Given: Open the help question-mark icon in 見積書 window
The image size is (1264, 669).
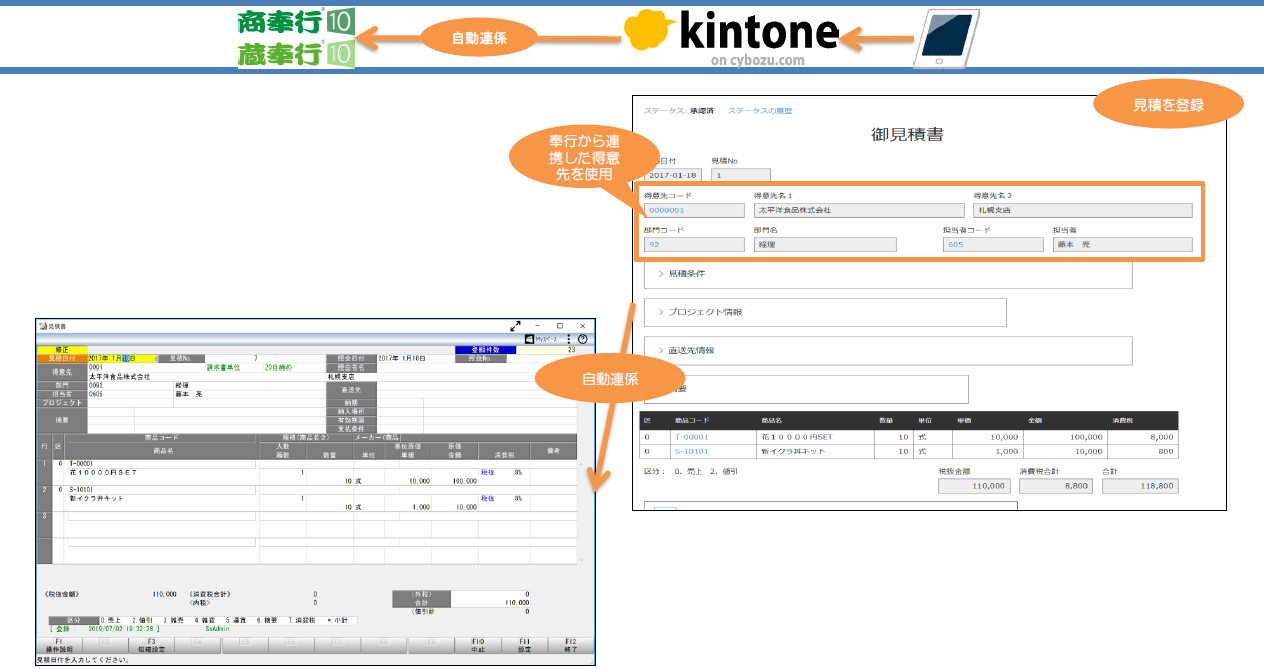Looking at the screenshot, I should pyautogui.click(x=583, y=340).
